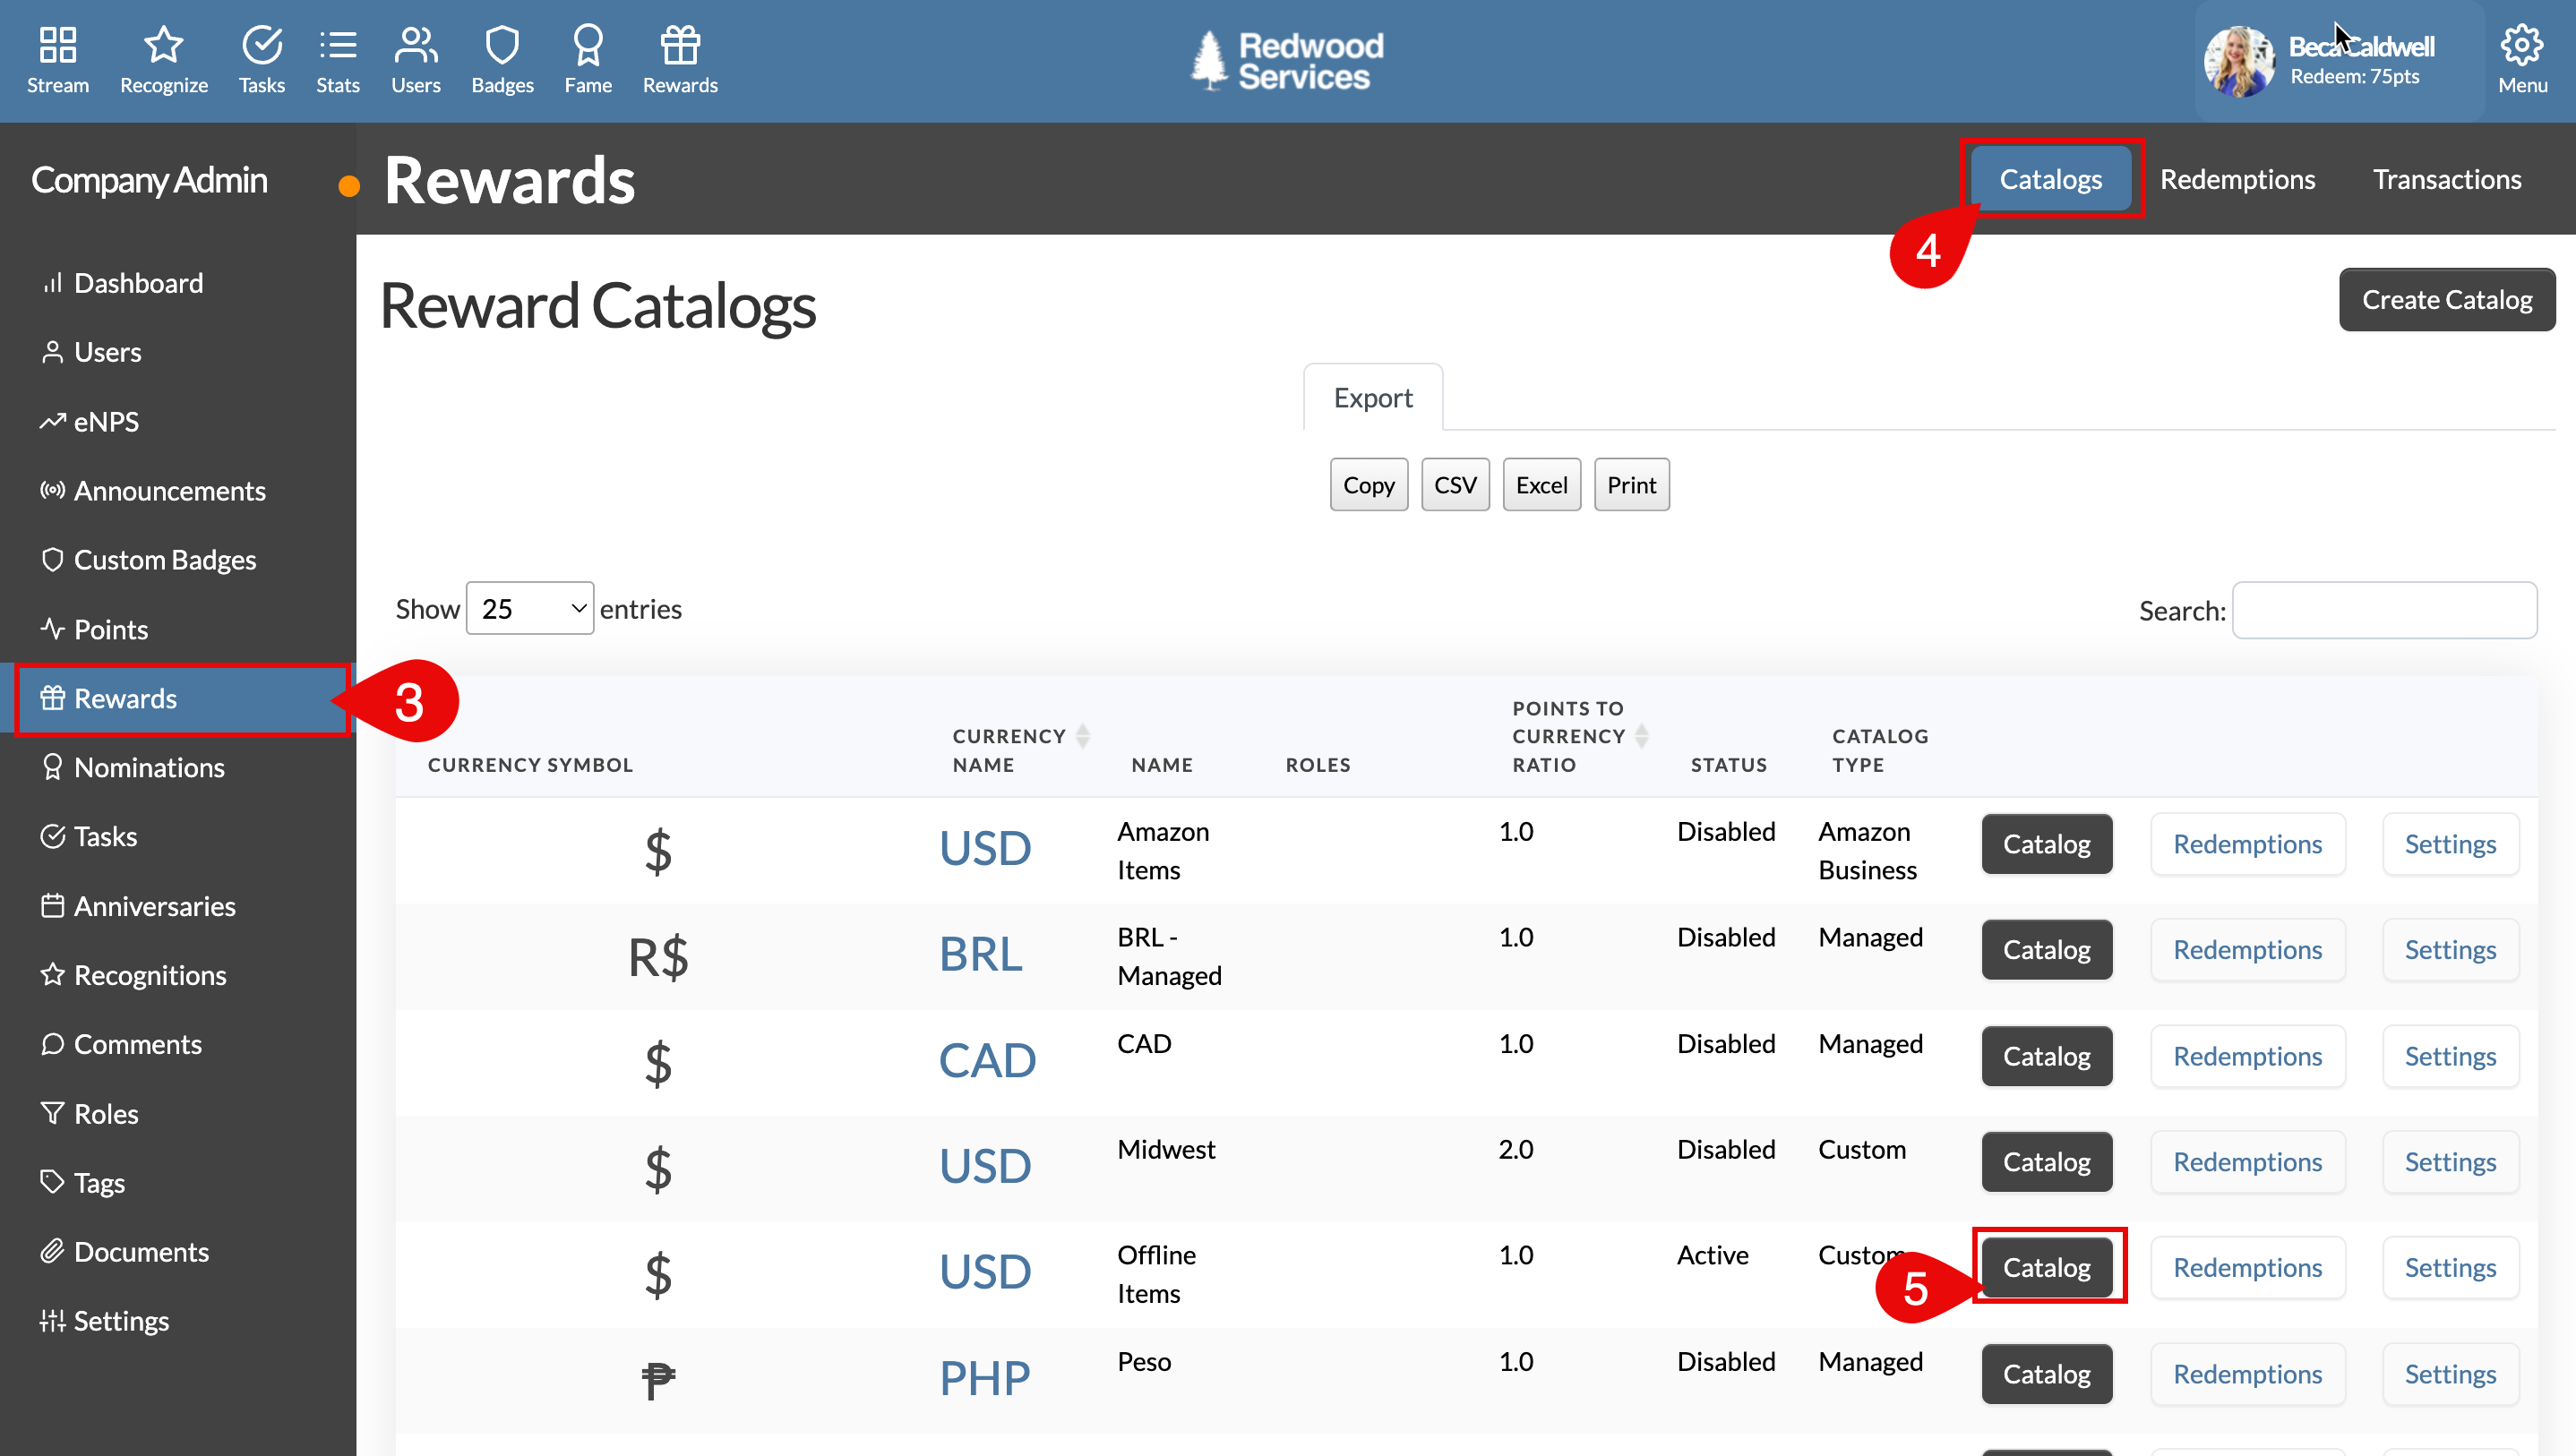Expand the Show entries dropdown

(530, 608)
